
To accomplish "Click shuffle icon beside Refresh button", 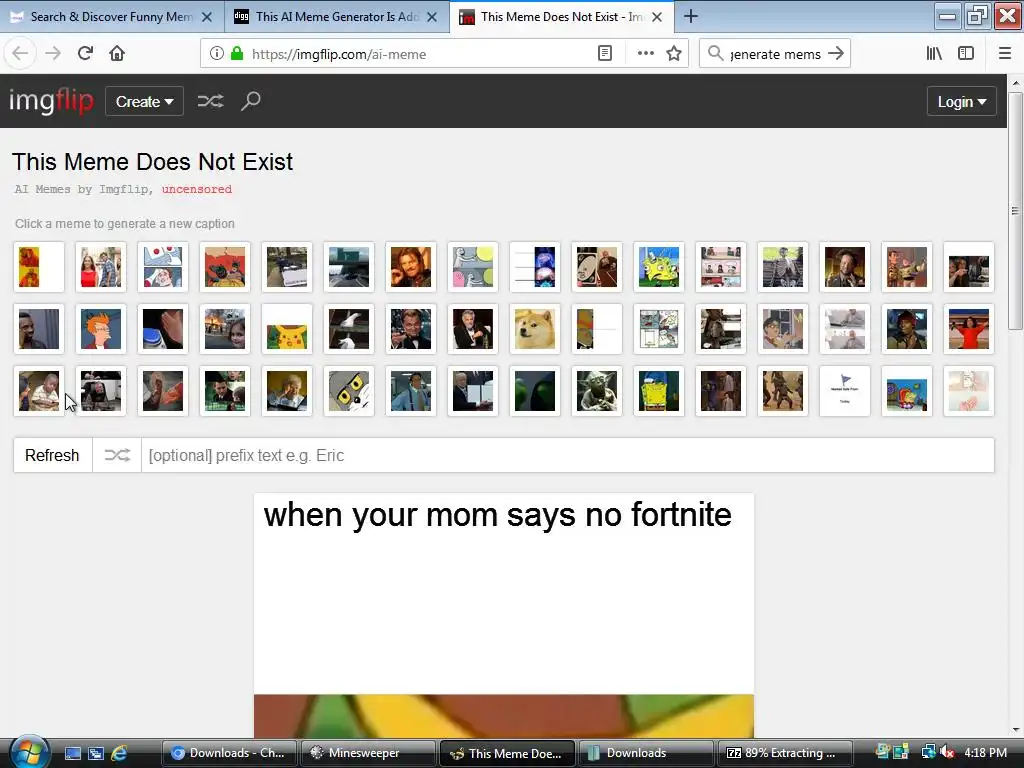I will click(117, 455).
